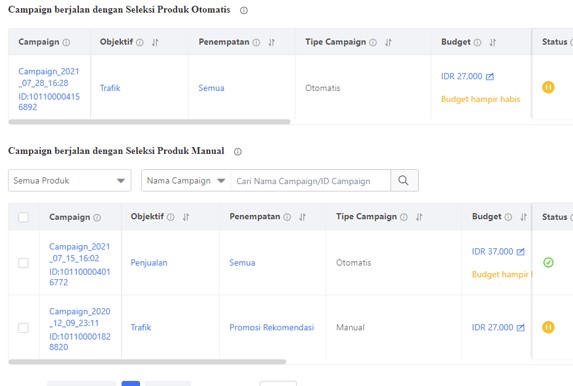Sort manual table by Tipe Campaign arrows
The width and height of the screenshot is (573, 386).
coord(419,217)
